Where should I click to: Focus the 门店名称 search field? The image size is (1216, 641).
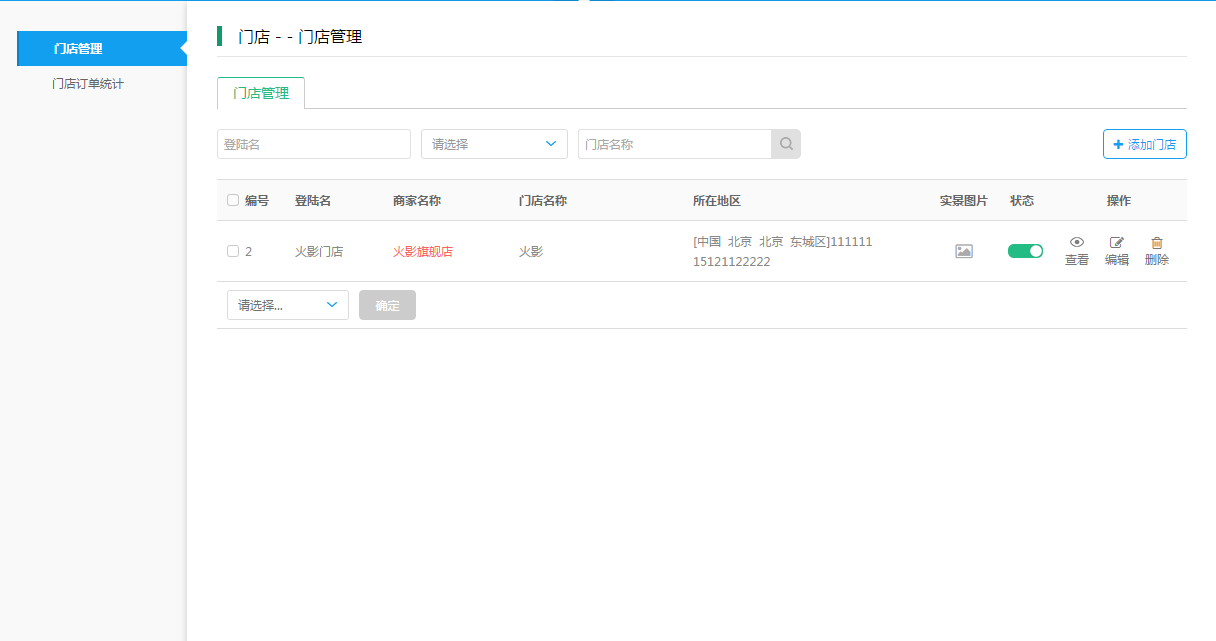pyautogui.click(x=674, y=144)
